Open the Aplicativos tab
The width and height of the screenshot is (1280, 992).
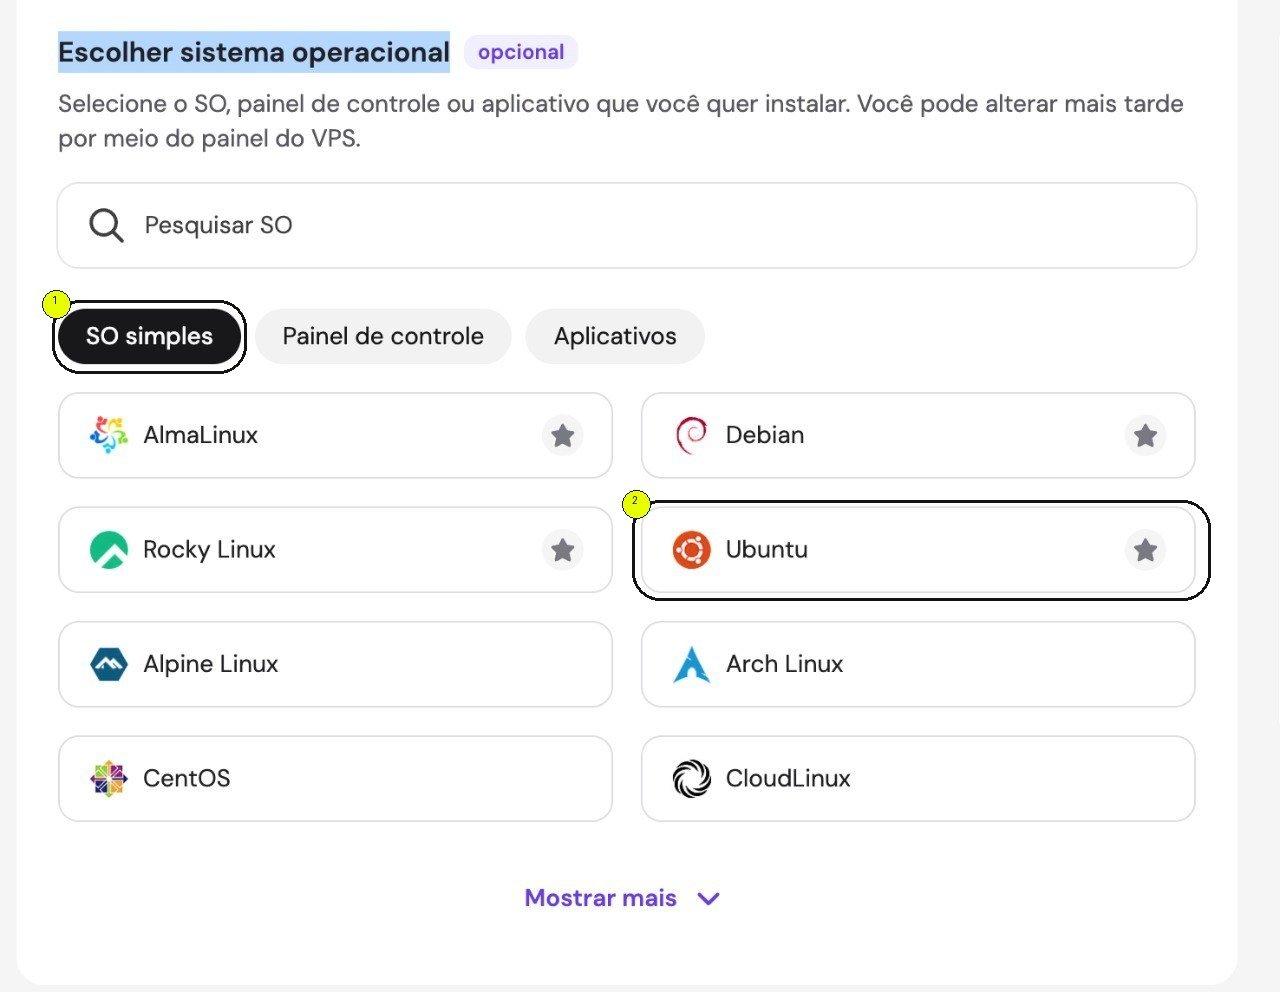click(615, 336)
